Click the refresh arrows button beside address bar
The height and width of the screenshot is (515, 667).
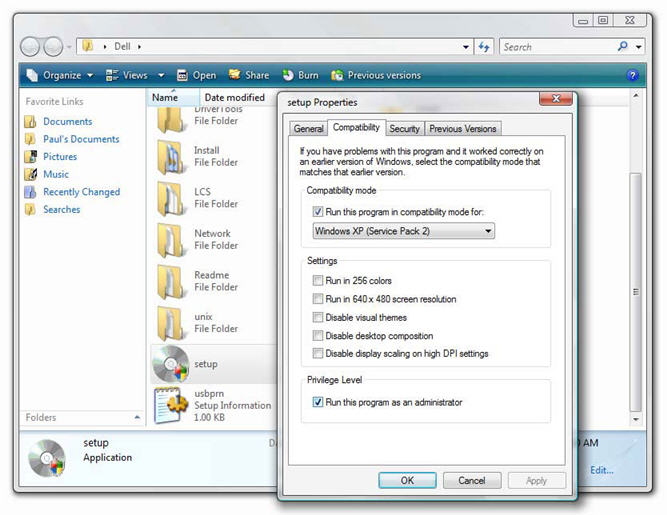coord(484,47)
